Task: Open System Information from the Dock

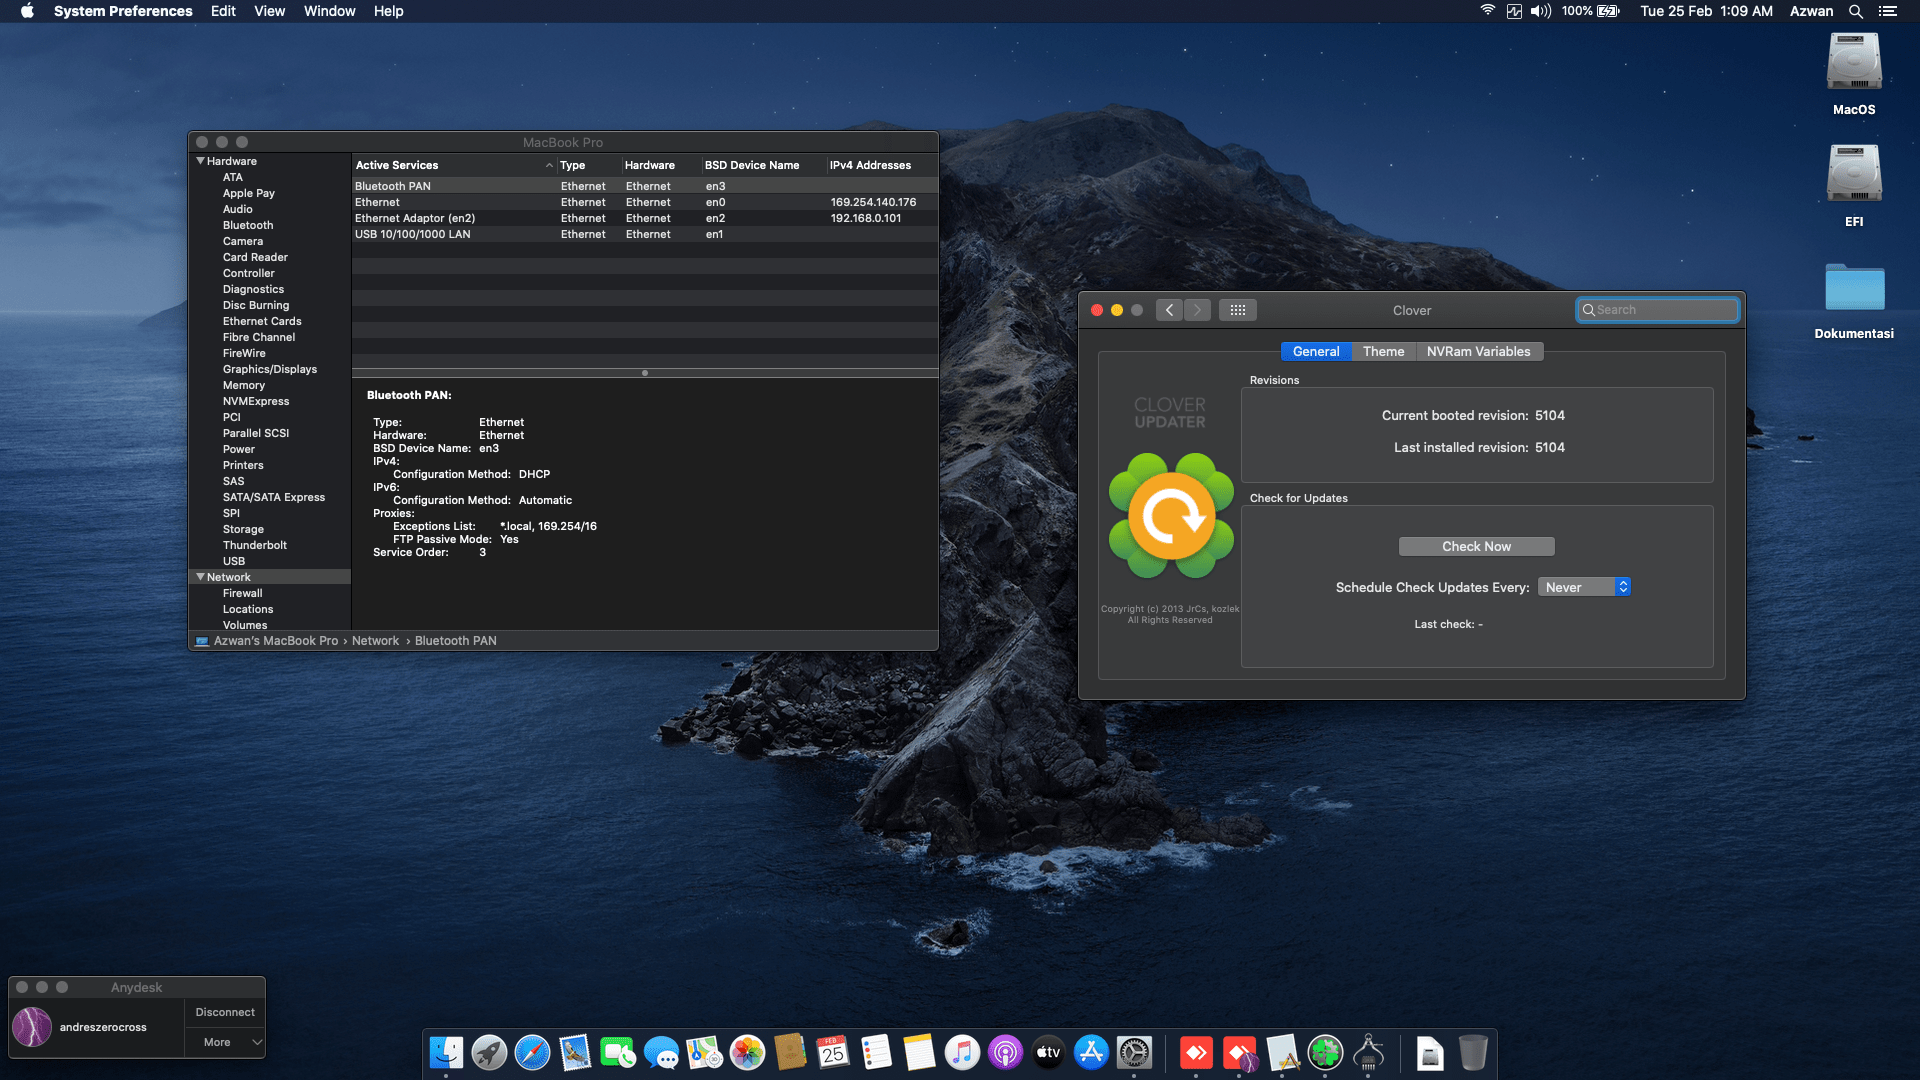Action: coord(1368,1052)
